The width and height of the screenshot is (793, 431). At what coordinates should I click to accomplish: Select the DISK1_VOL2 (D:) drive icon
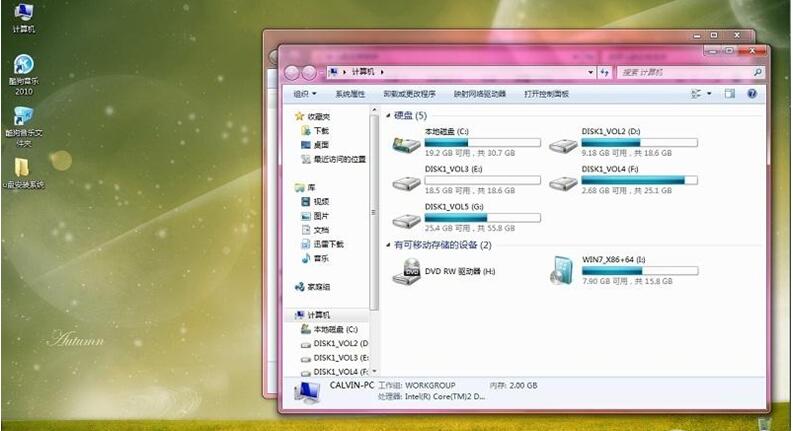point(563,146)
